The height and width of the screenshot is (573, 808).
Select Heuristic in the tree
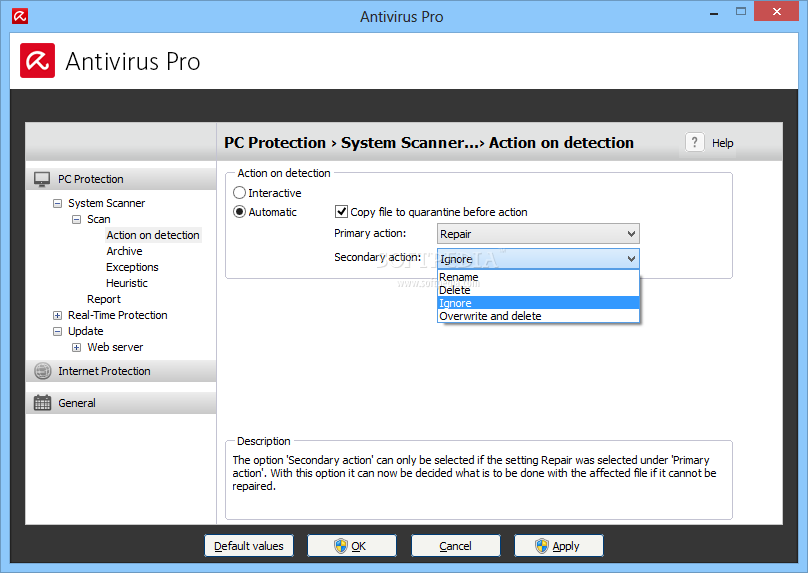point(127,283)
